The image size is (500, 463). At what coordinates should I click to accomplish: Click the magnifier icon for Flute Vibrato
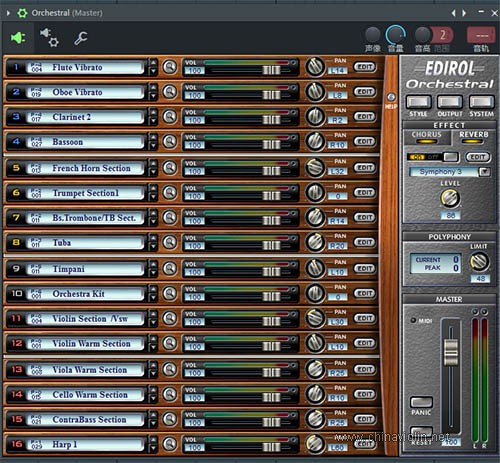click(x=170, y=67)
